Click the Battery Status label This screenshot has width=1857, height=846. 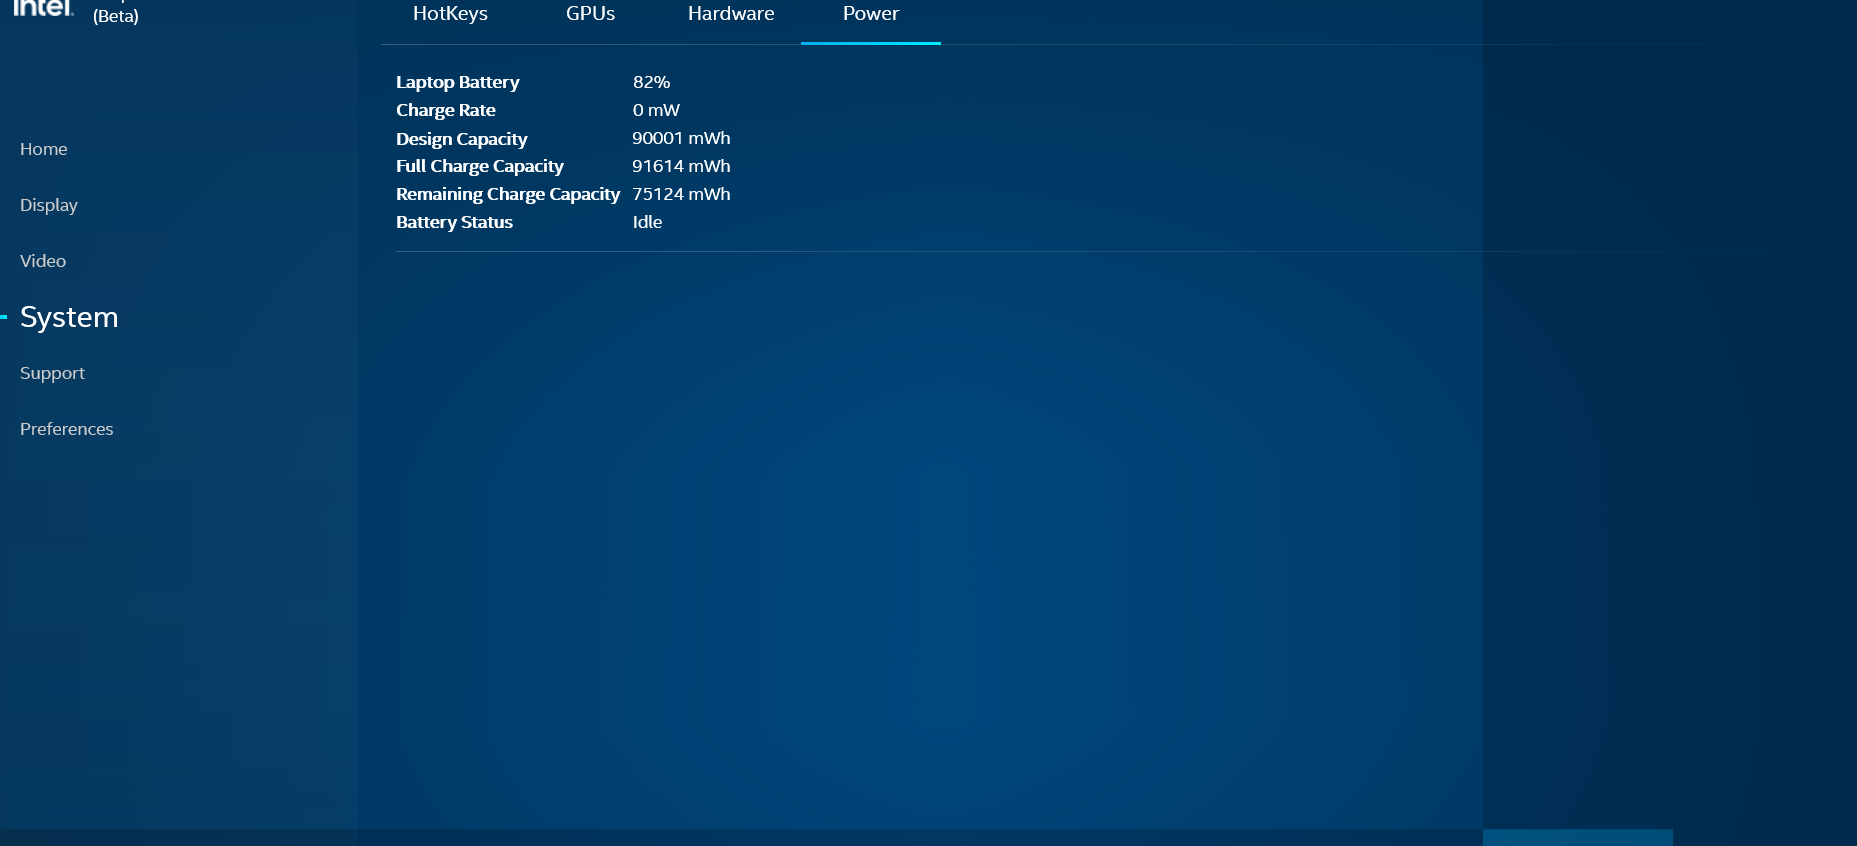[454, 222]
